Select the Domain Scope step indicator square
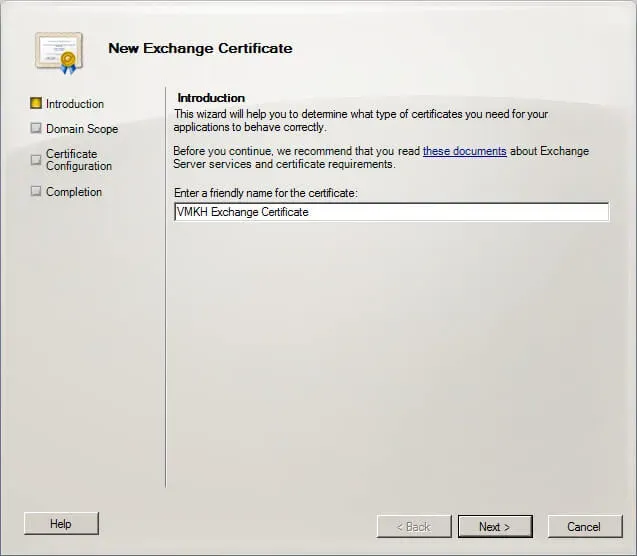 [x=36, y=128]
